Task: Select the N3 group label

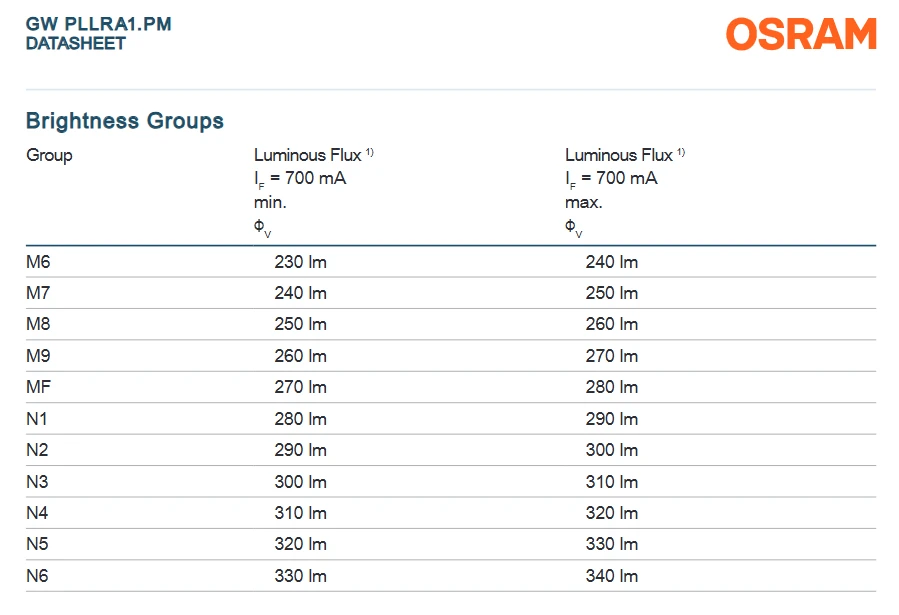Action: pyautogui.click(x=37, y=482)
